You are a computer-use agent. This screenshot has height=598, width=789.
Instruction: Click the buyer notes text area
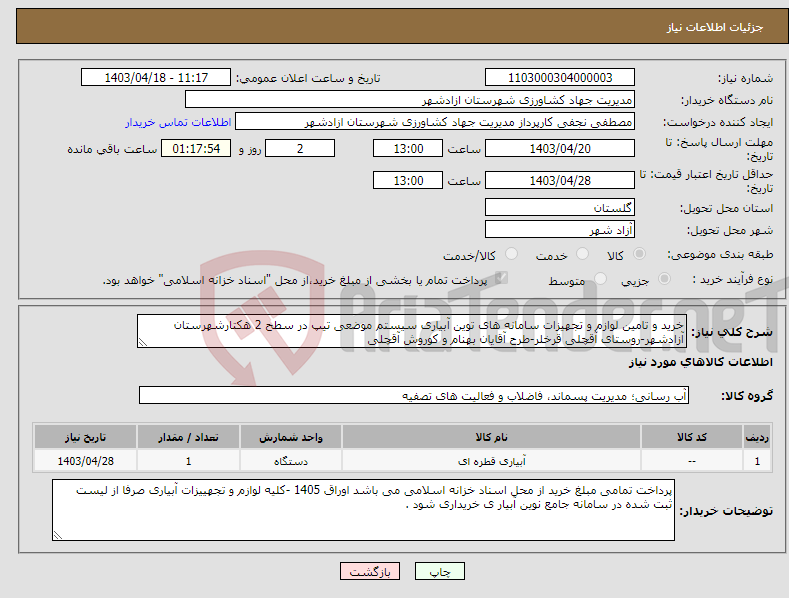pyautogui.click(x=363, y=510)
